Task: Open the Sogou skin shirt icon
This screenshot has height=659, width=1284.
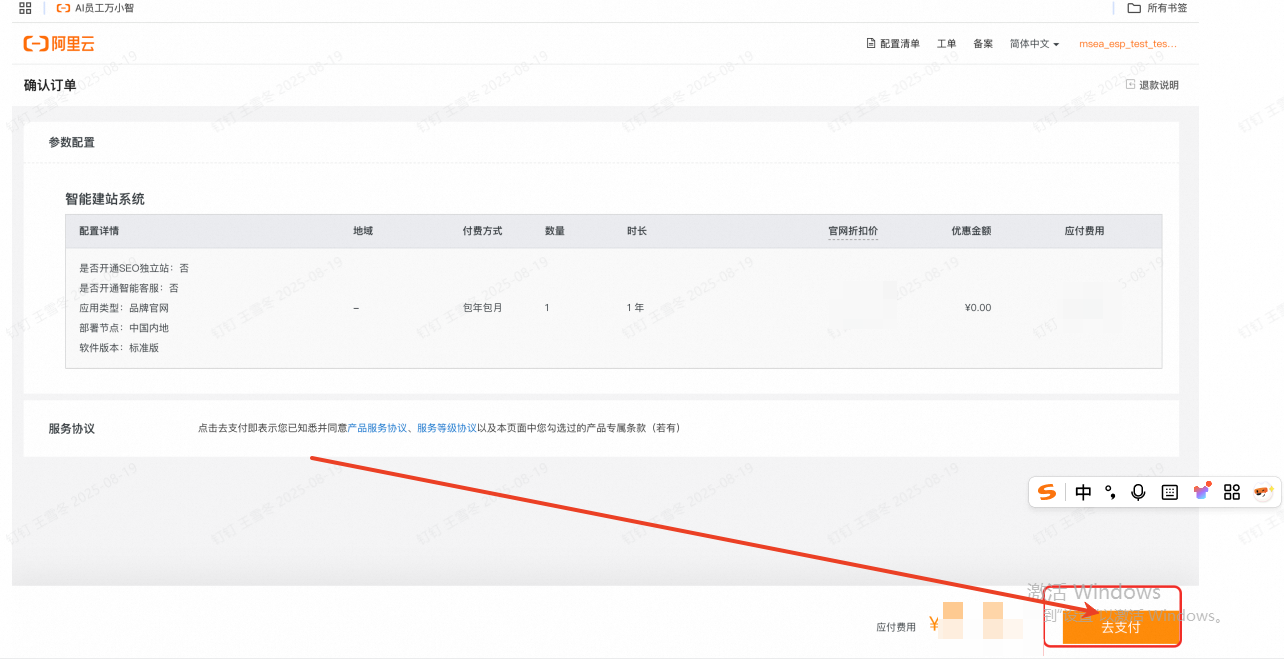Action: tap(1202, 491)
